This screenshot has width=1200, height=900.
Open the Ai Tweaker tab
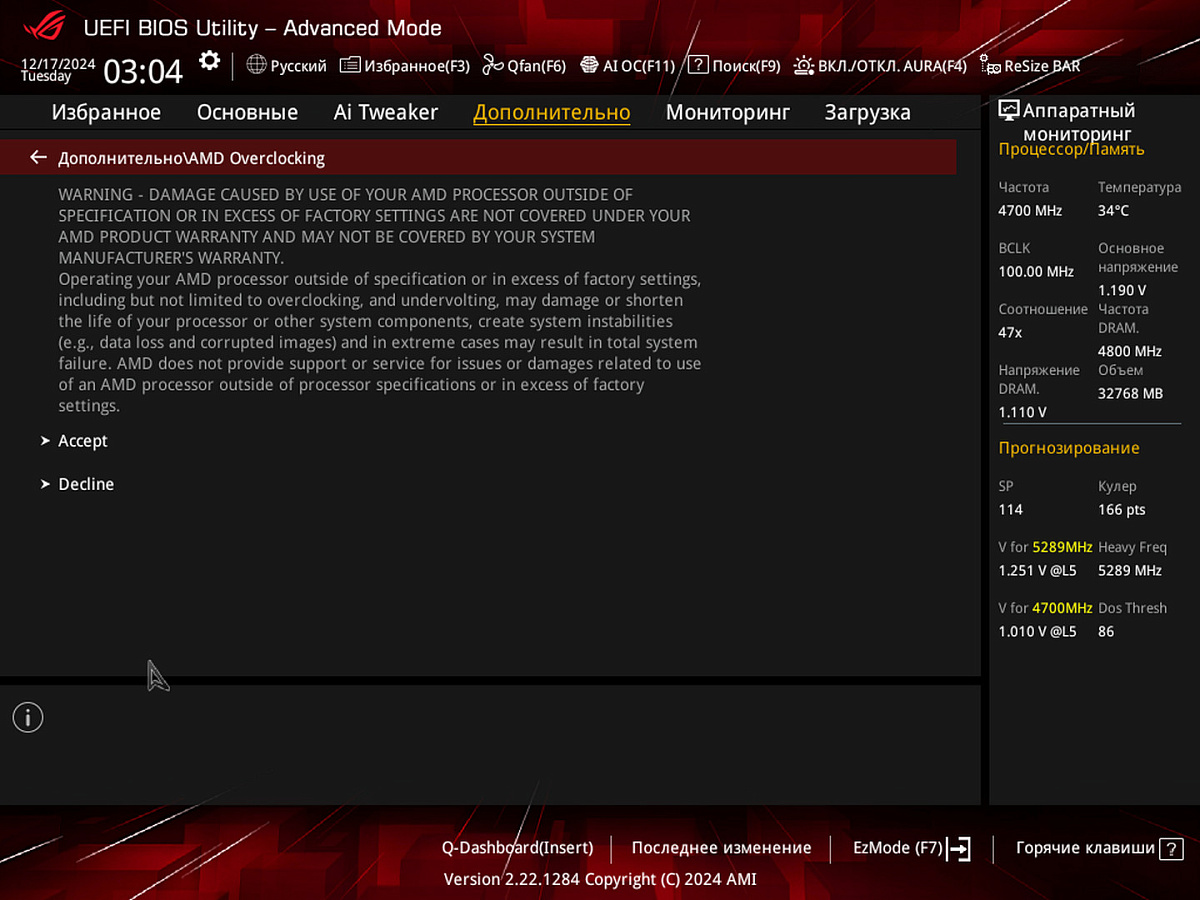385,112
